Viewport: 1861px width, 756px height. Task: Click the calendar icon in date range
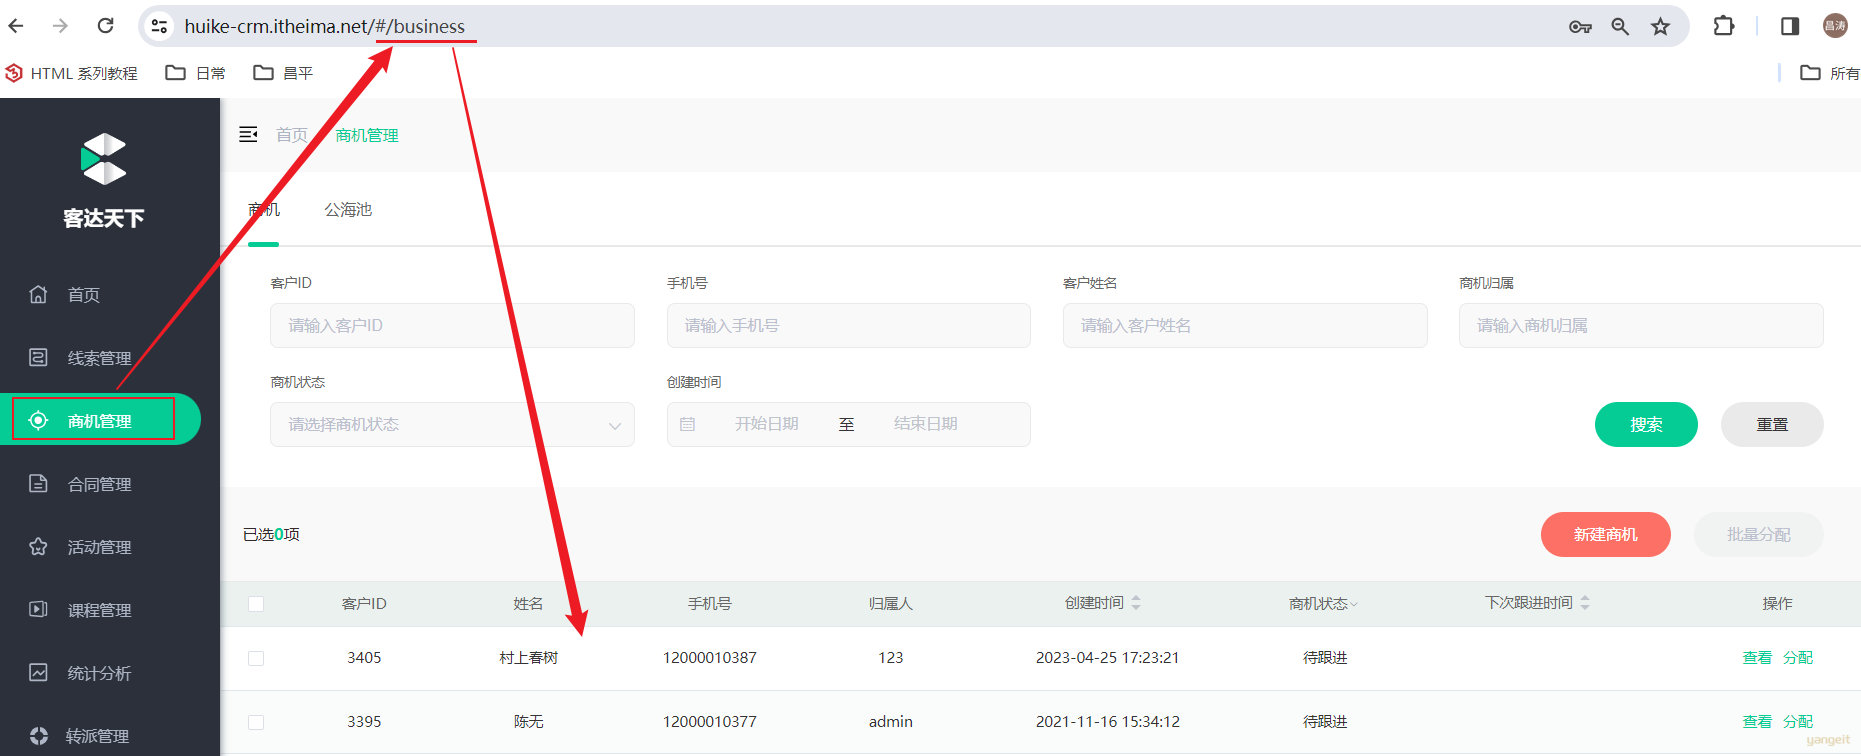click(688, 424)
